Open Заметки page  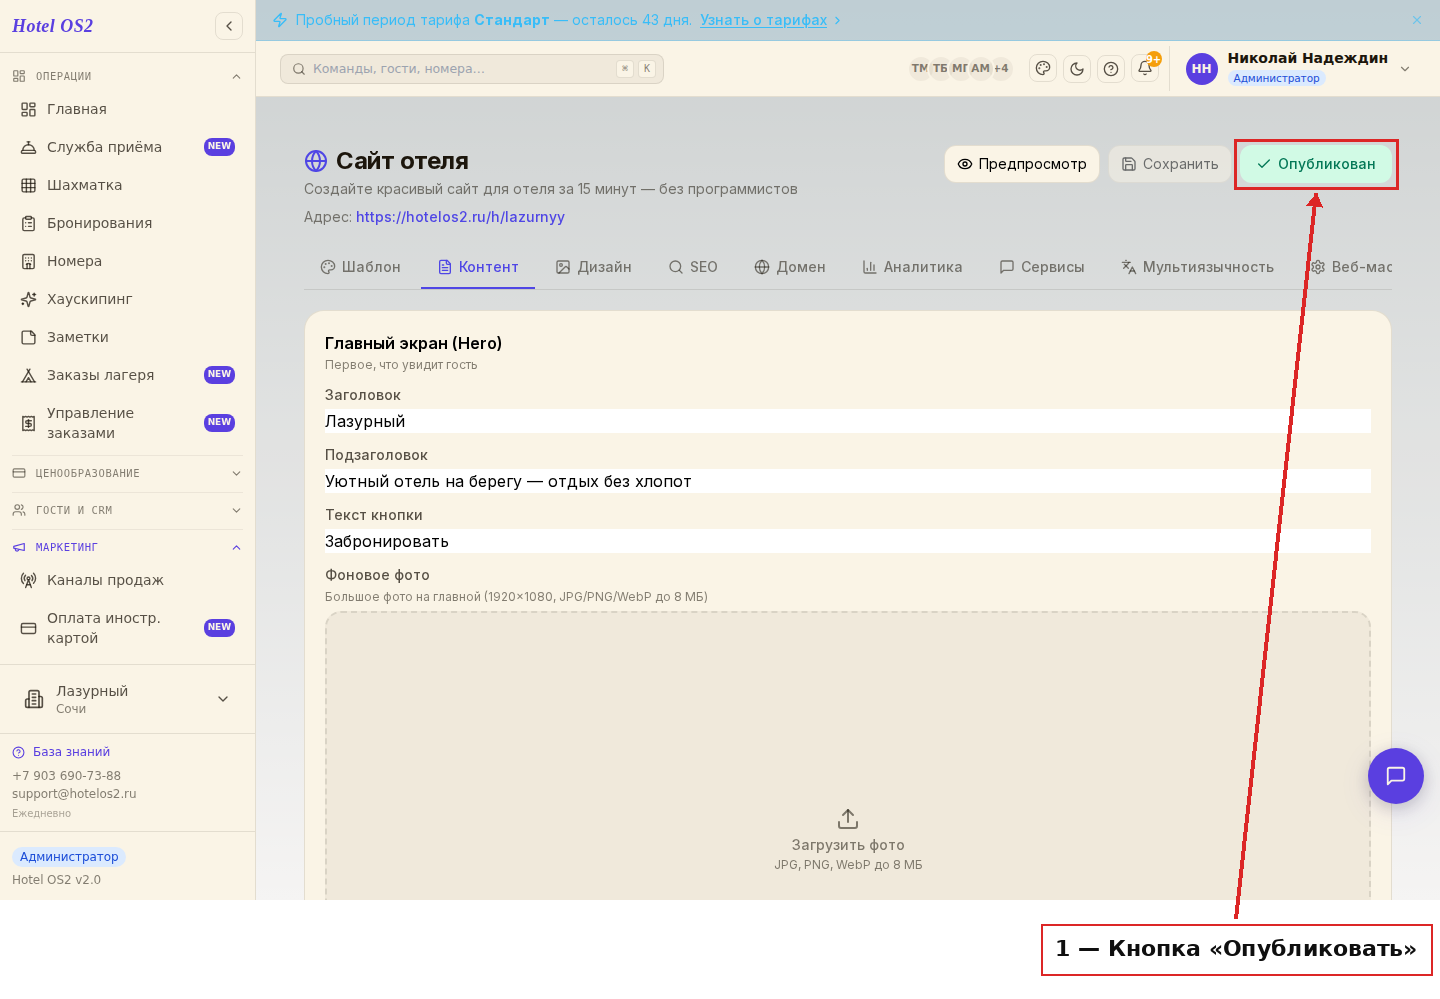pyautogui.click(x=127, y=337)
